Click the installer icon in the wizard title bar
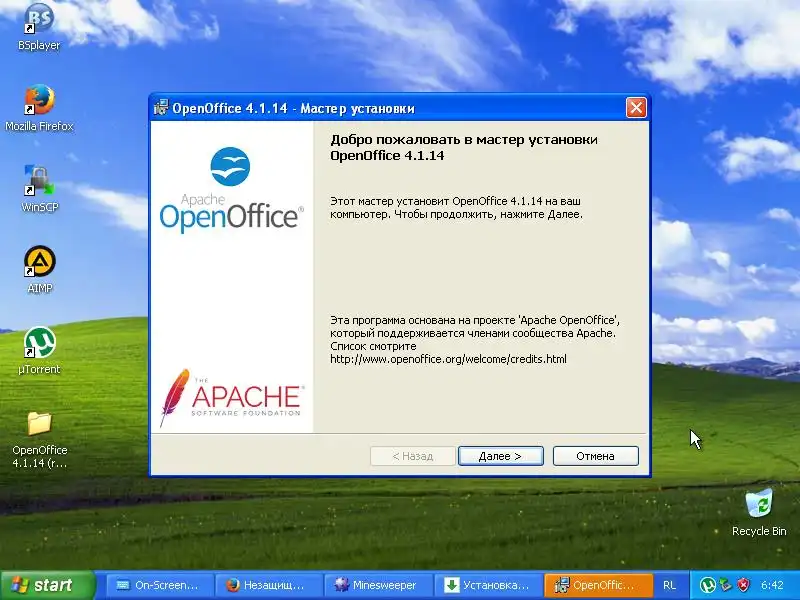The width and height of the screenshot is (800, 600). [161, 108]
